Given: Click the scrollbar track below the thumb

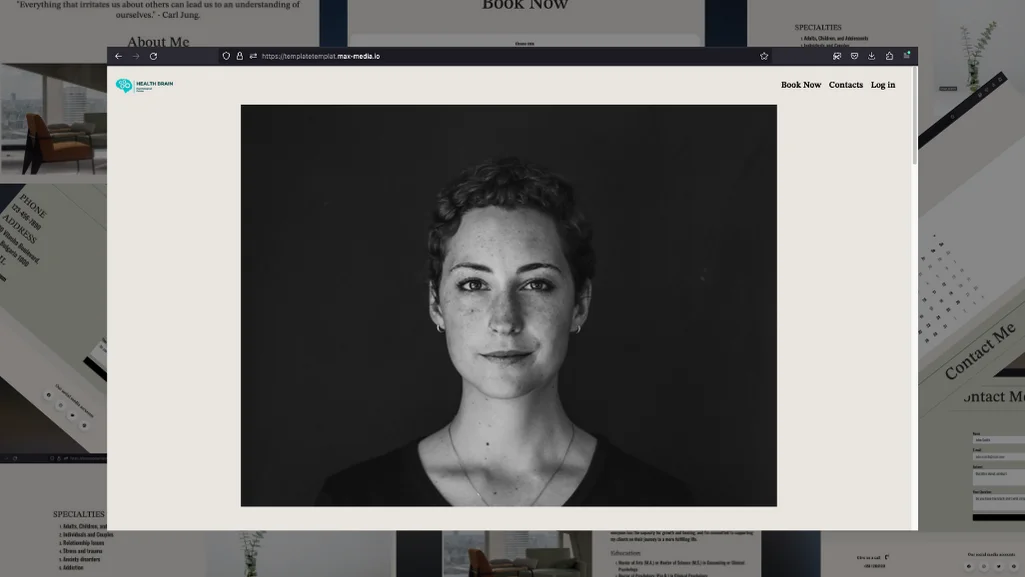Looking at the screenshot, I should coord(914,350).
